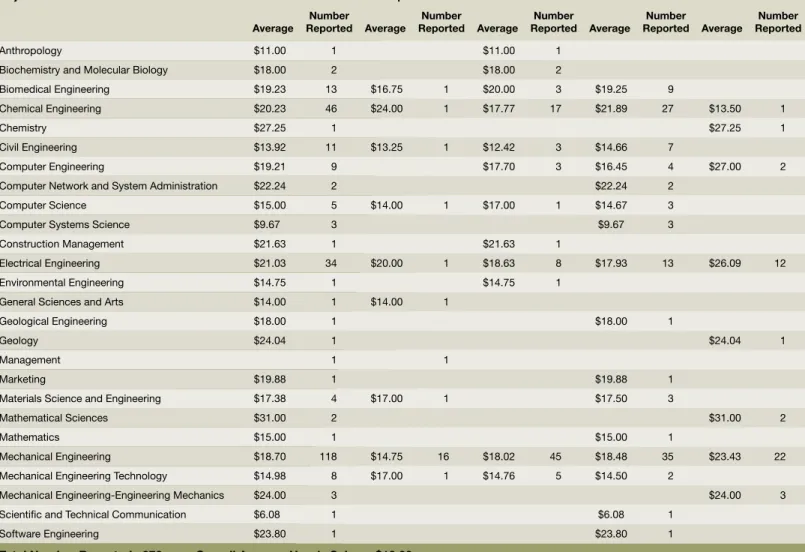Select the Electrical Engineering major name
The width and height of the screenshot is (805, 552).
tap(50, 263)
